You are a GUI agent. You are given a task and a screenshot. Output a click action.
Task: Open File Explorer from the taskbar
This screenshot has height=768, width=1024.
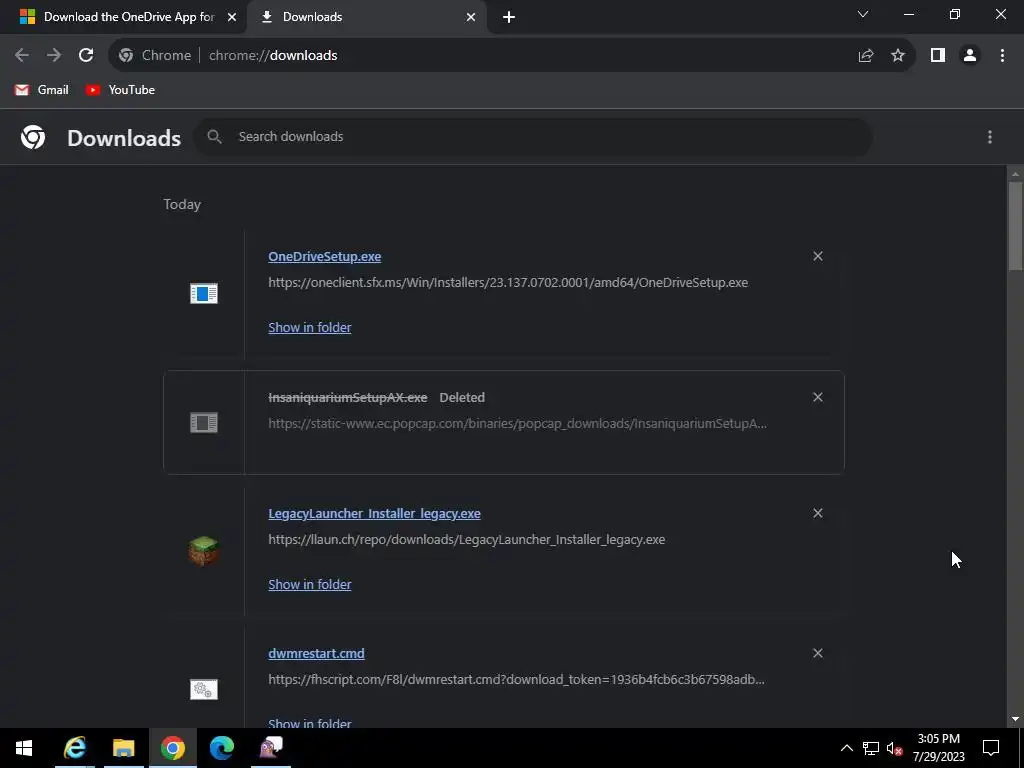(x=123, y=748)
